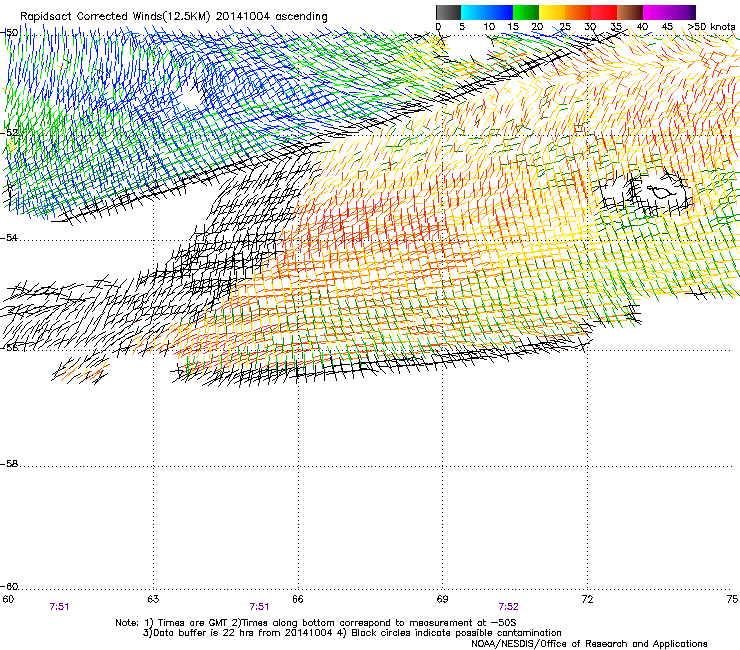Viewport: 740px width, 650px height.
Task: Click the '20141004 ascending' text in the title
Action: [x=271, y=17]
